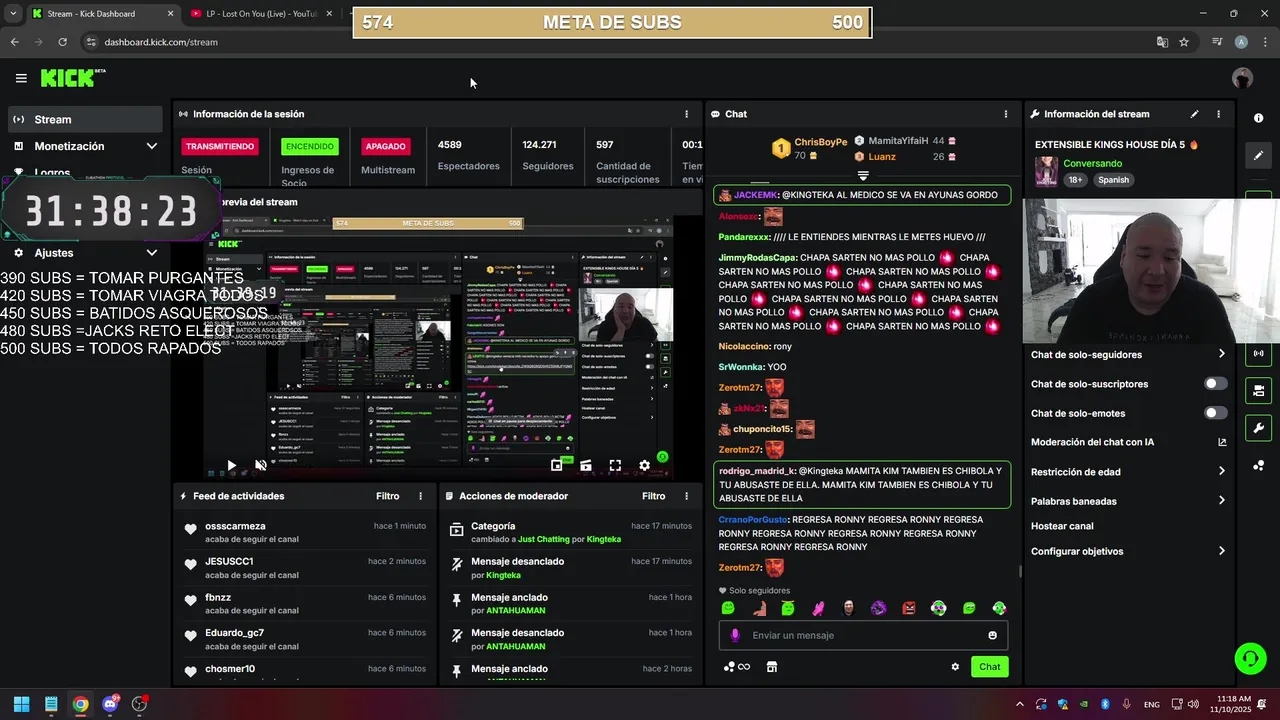Open the emoji picker in chat input
Viewport: 1280px width, 720px height.
tap(992, 635)
